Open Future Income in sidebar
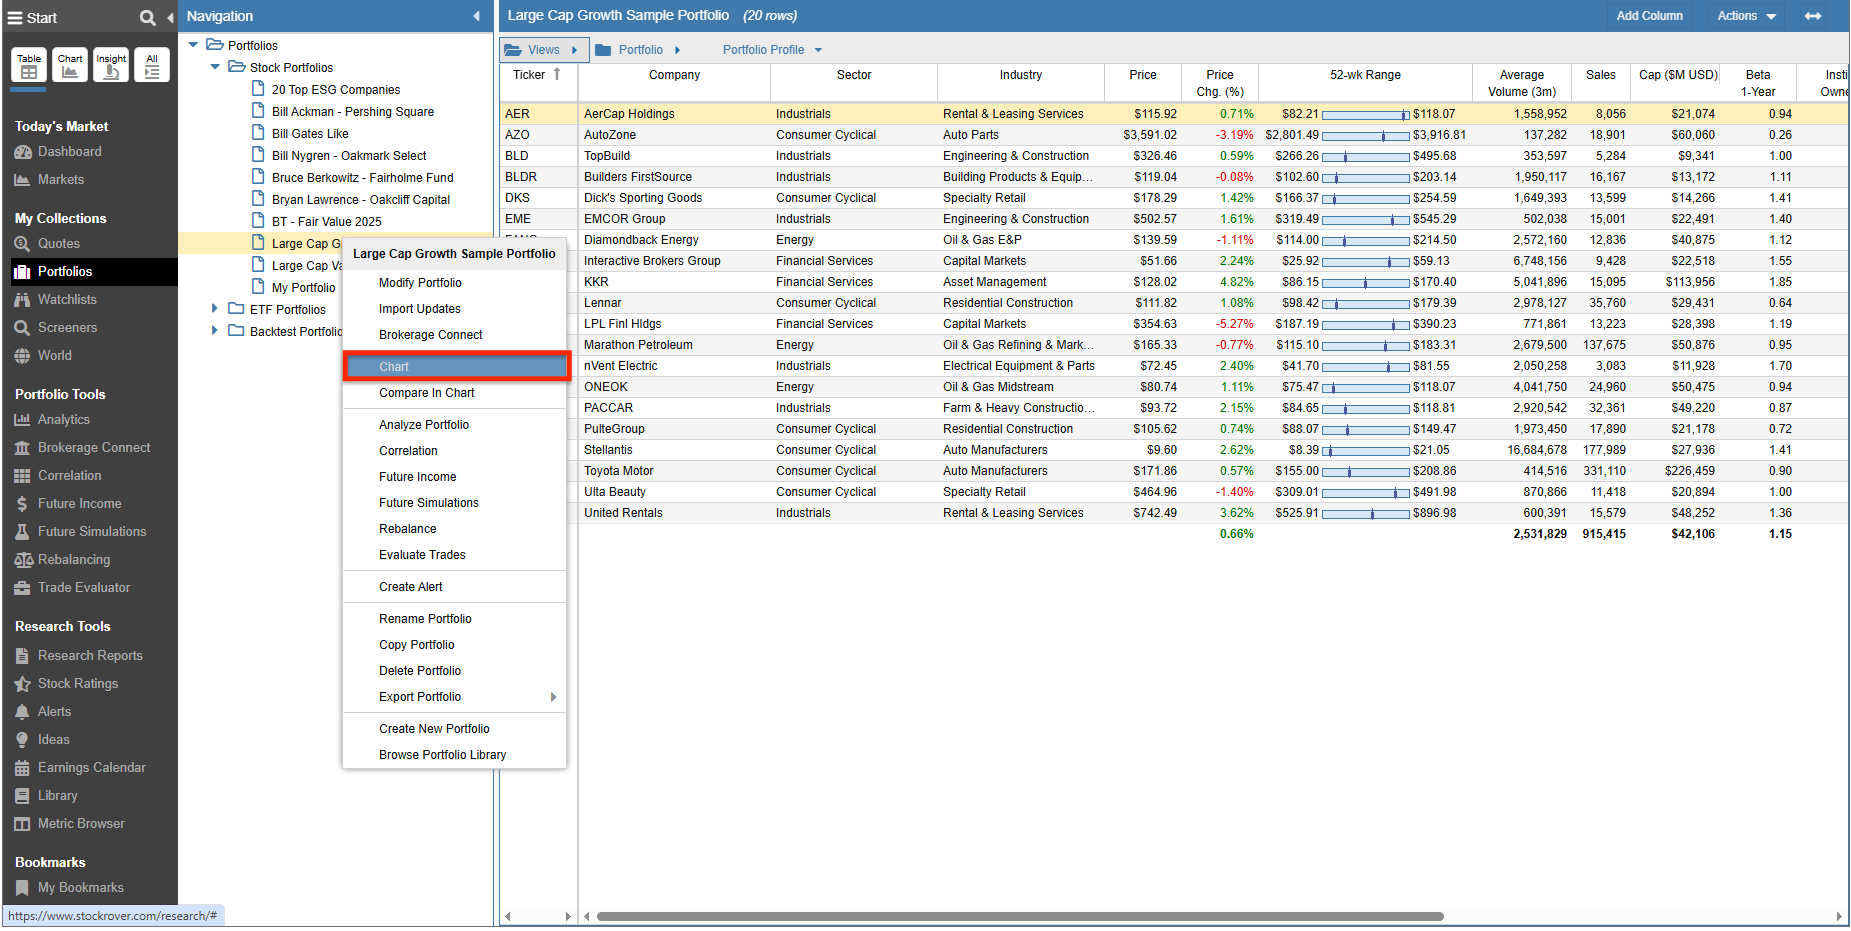This screenshot has width=1851, height=931. [x=79, y=504]
